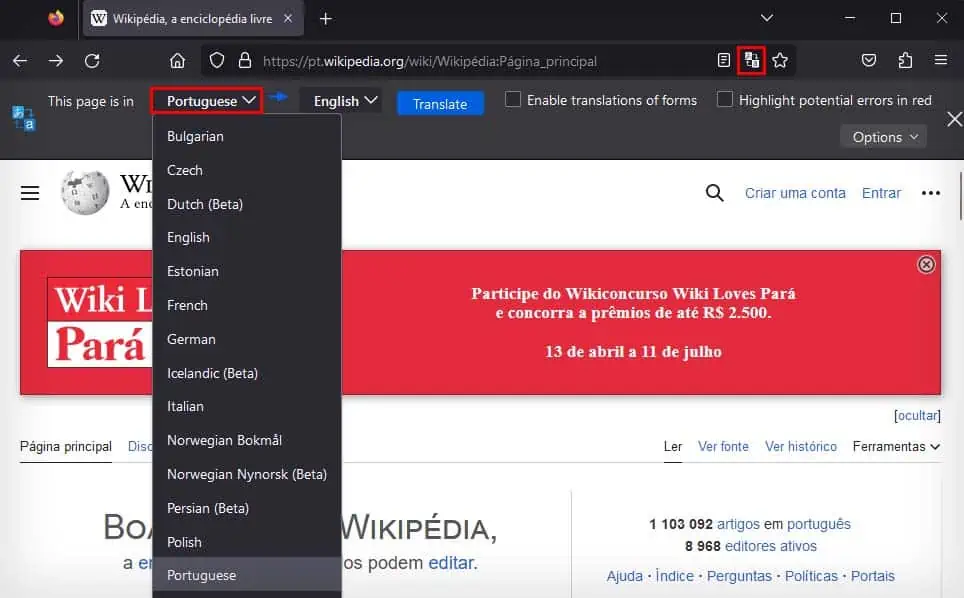Bookmark this page using the star icon
The width and height of the screenshot is (964, 598).
coord(780,60)
